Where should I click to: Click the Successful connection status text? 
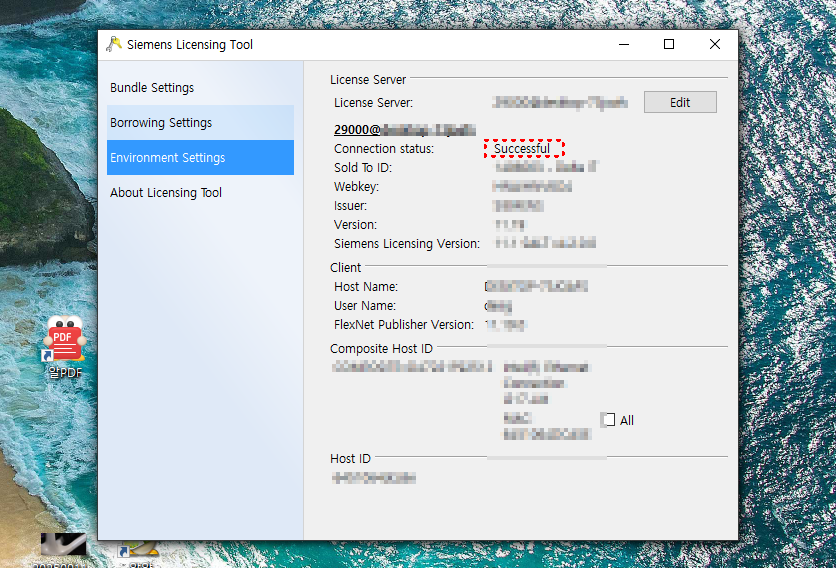click(x=521, y=148)
